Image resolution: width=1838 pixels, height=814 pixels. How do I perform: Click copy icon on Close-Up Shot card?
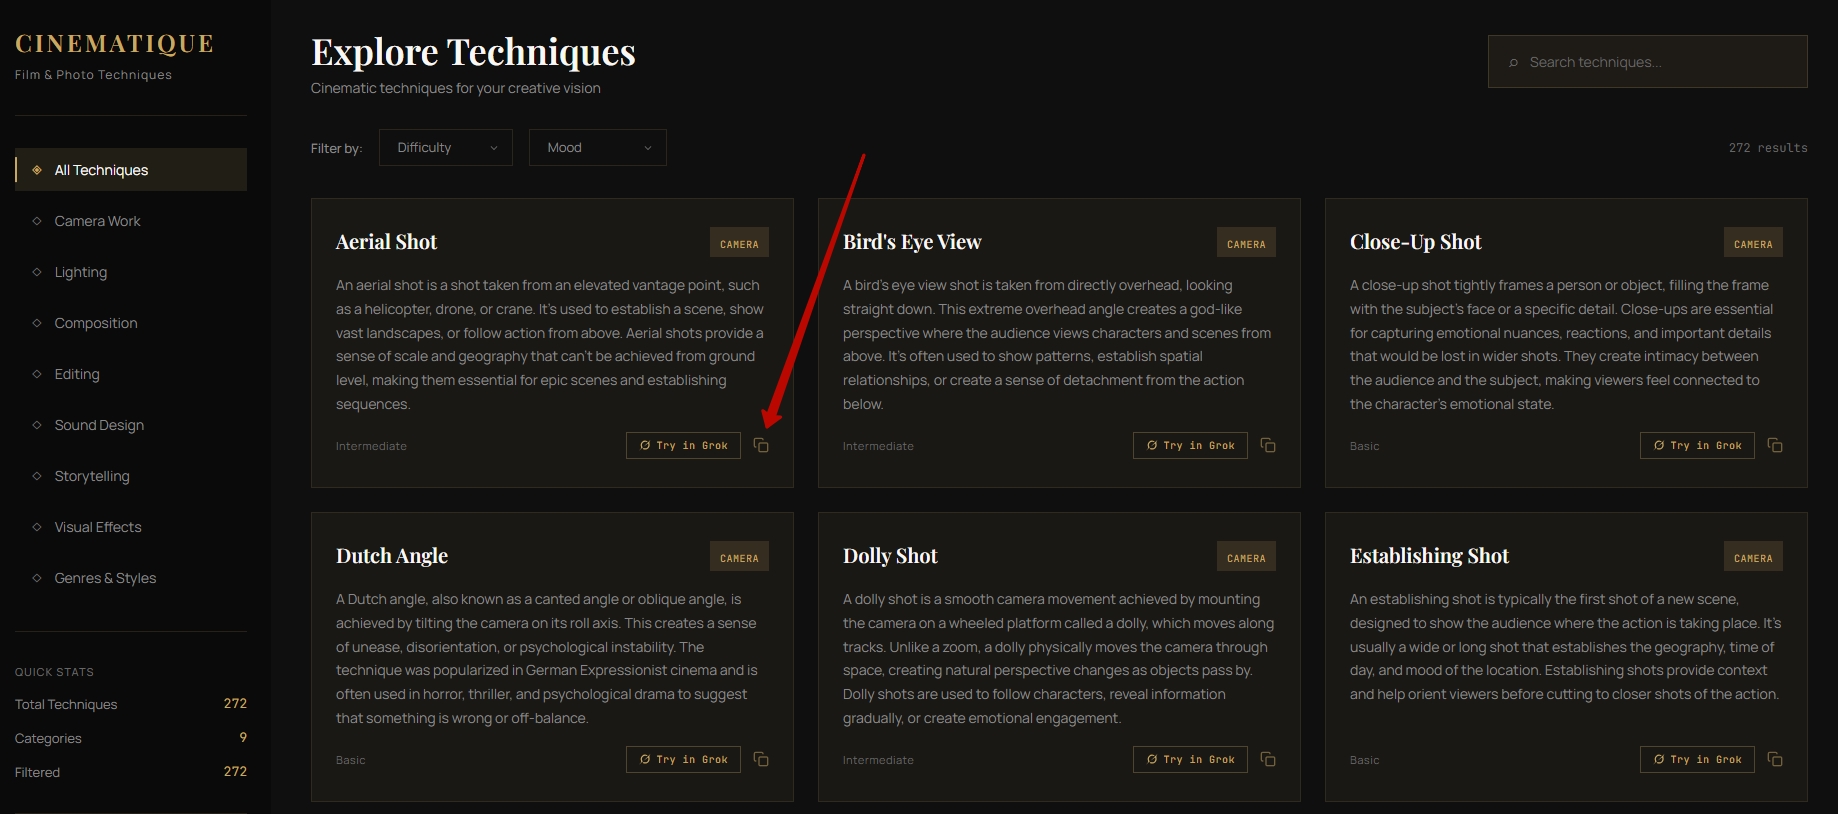click(x=1775, y=445)
